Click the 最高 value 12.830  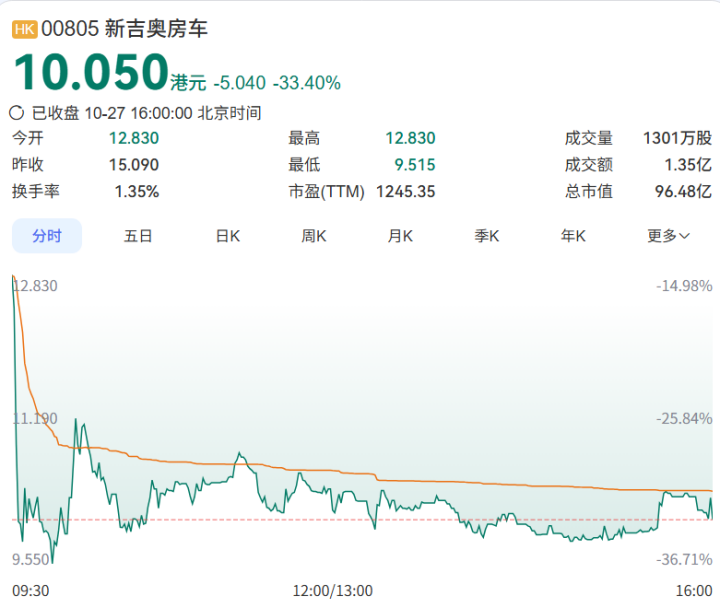click(410, 138)
